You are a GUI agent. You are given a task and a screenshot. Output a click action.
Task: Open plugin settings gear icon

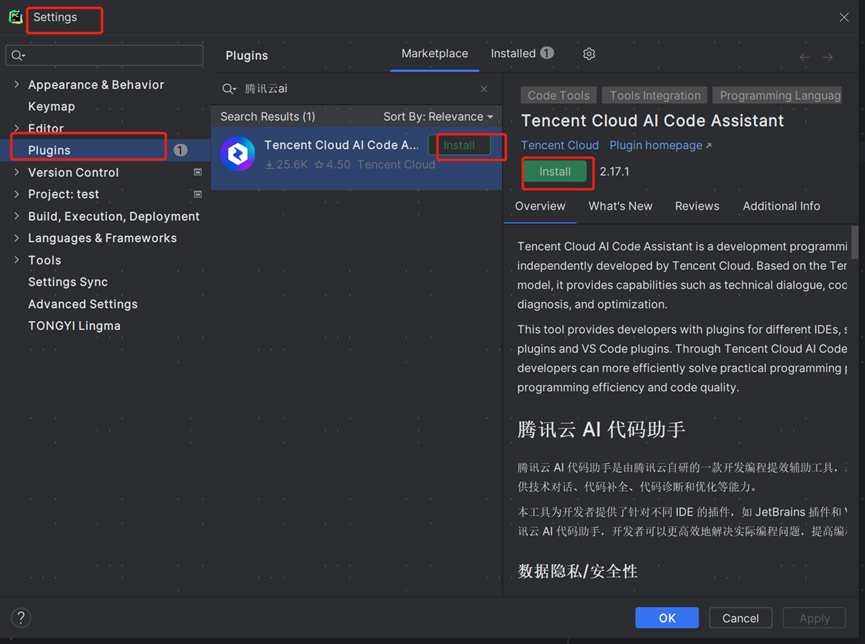click(589, 54)
